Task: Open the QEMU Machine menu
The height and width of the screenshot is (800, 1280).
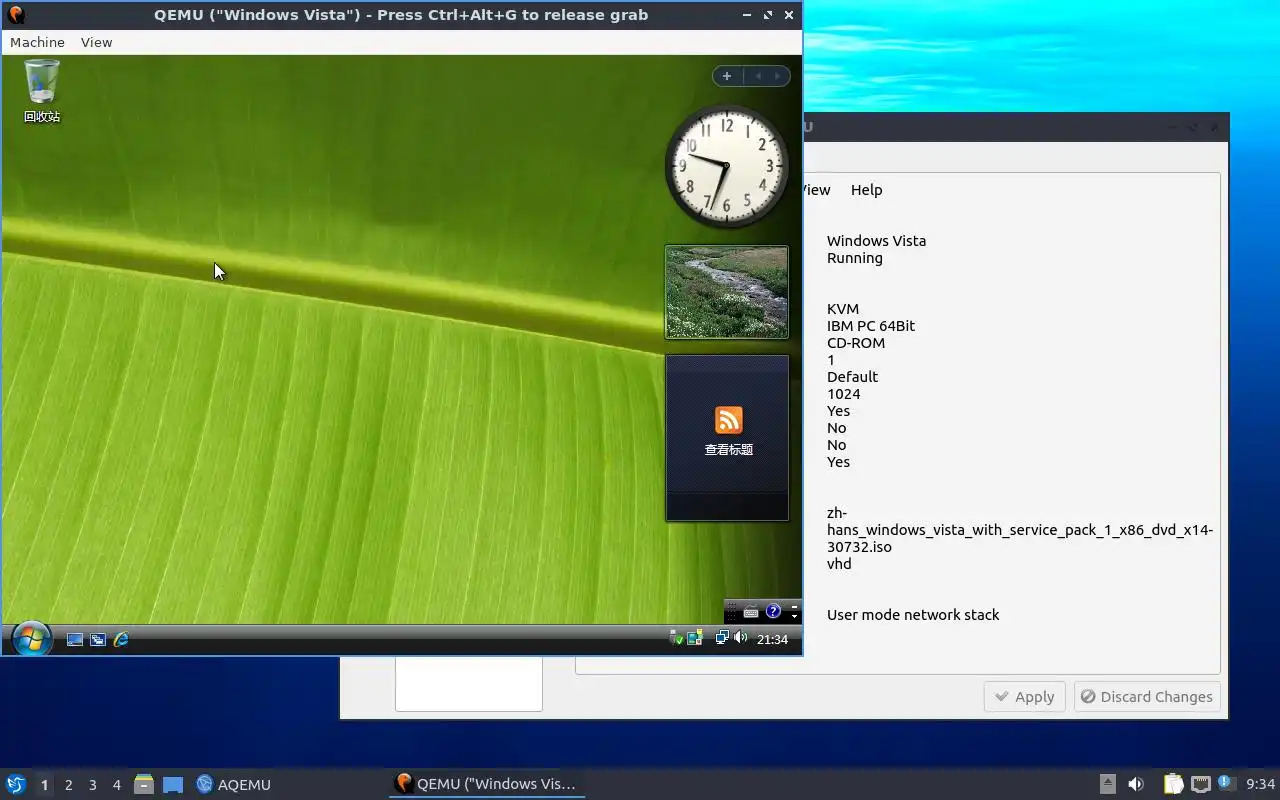Action: pyautogui.click(x=37, y=42)
